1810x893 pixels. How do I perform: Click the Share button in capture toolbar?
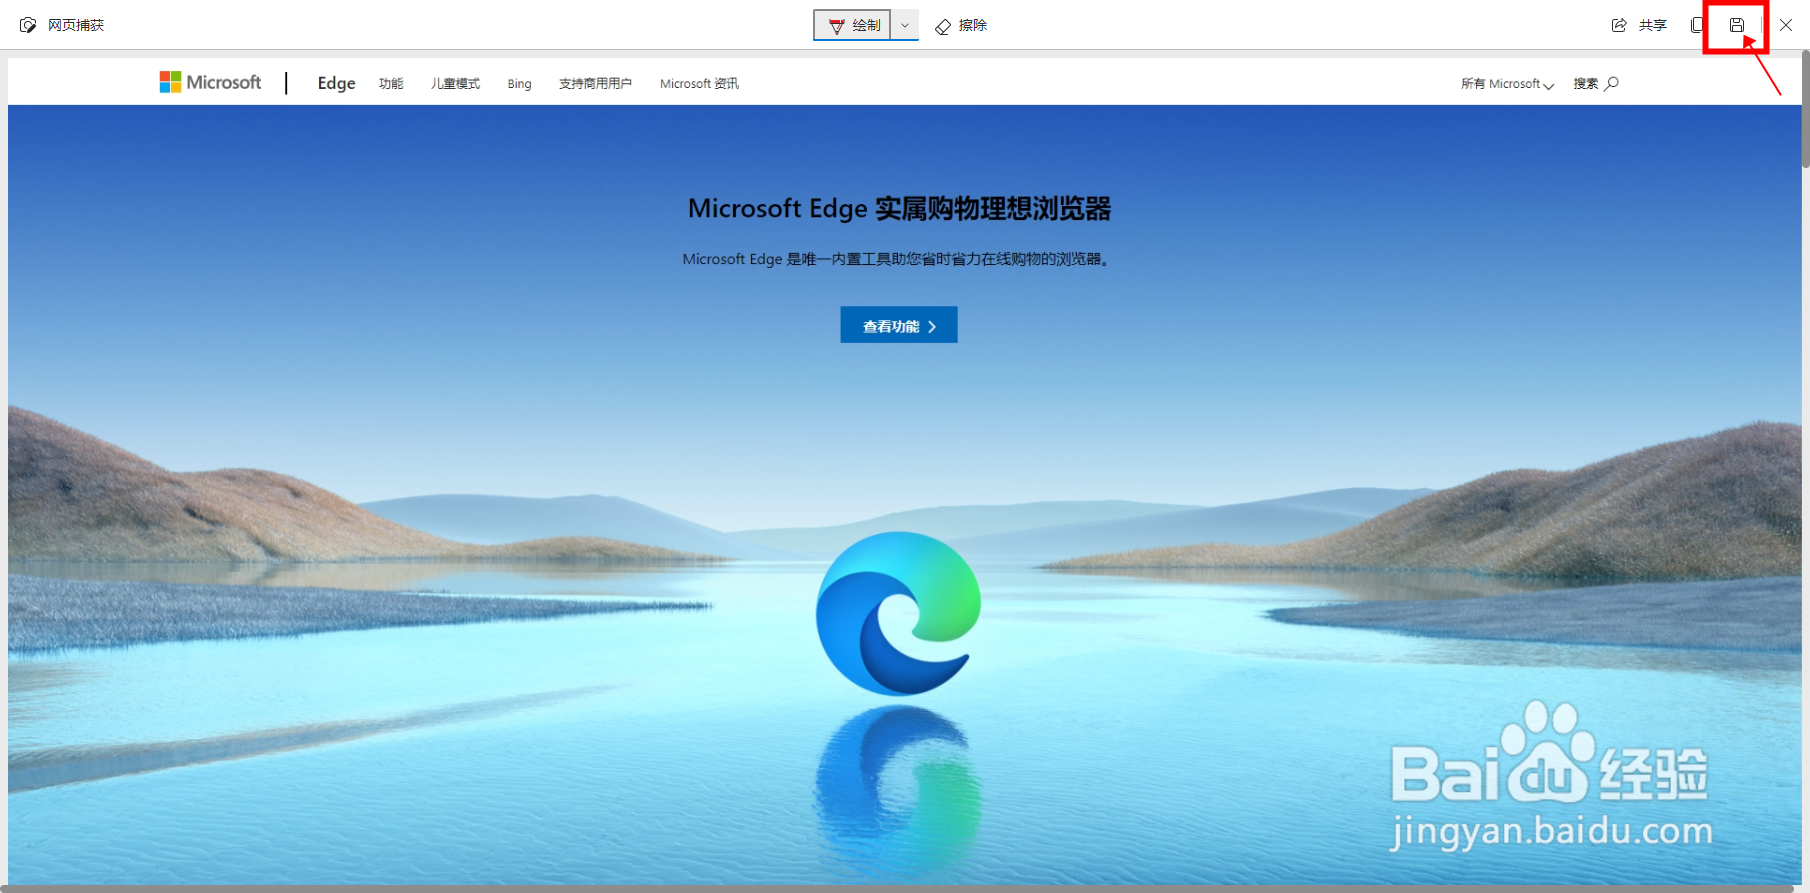click(1639, 25)
